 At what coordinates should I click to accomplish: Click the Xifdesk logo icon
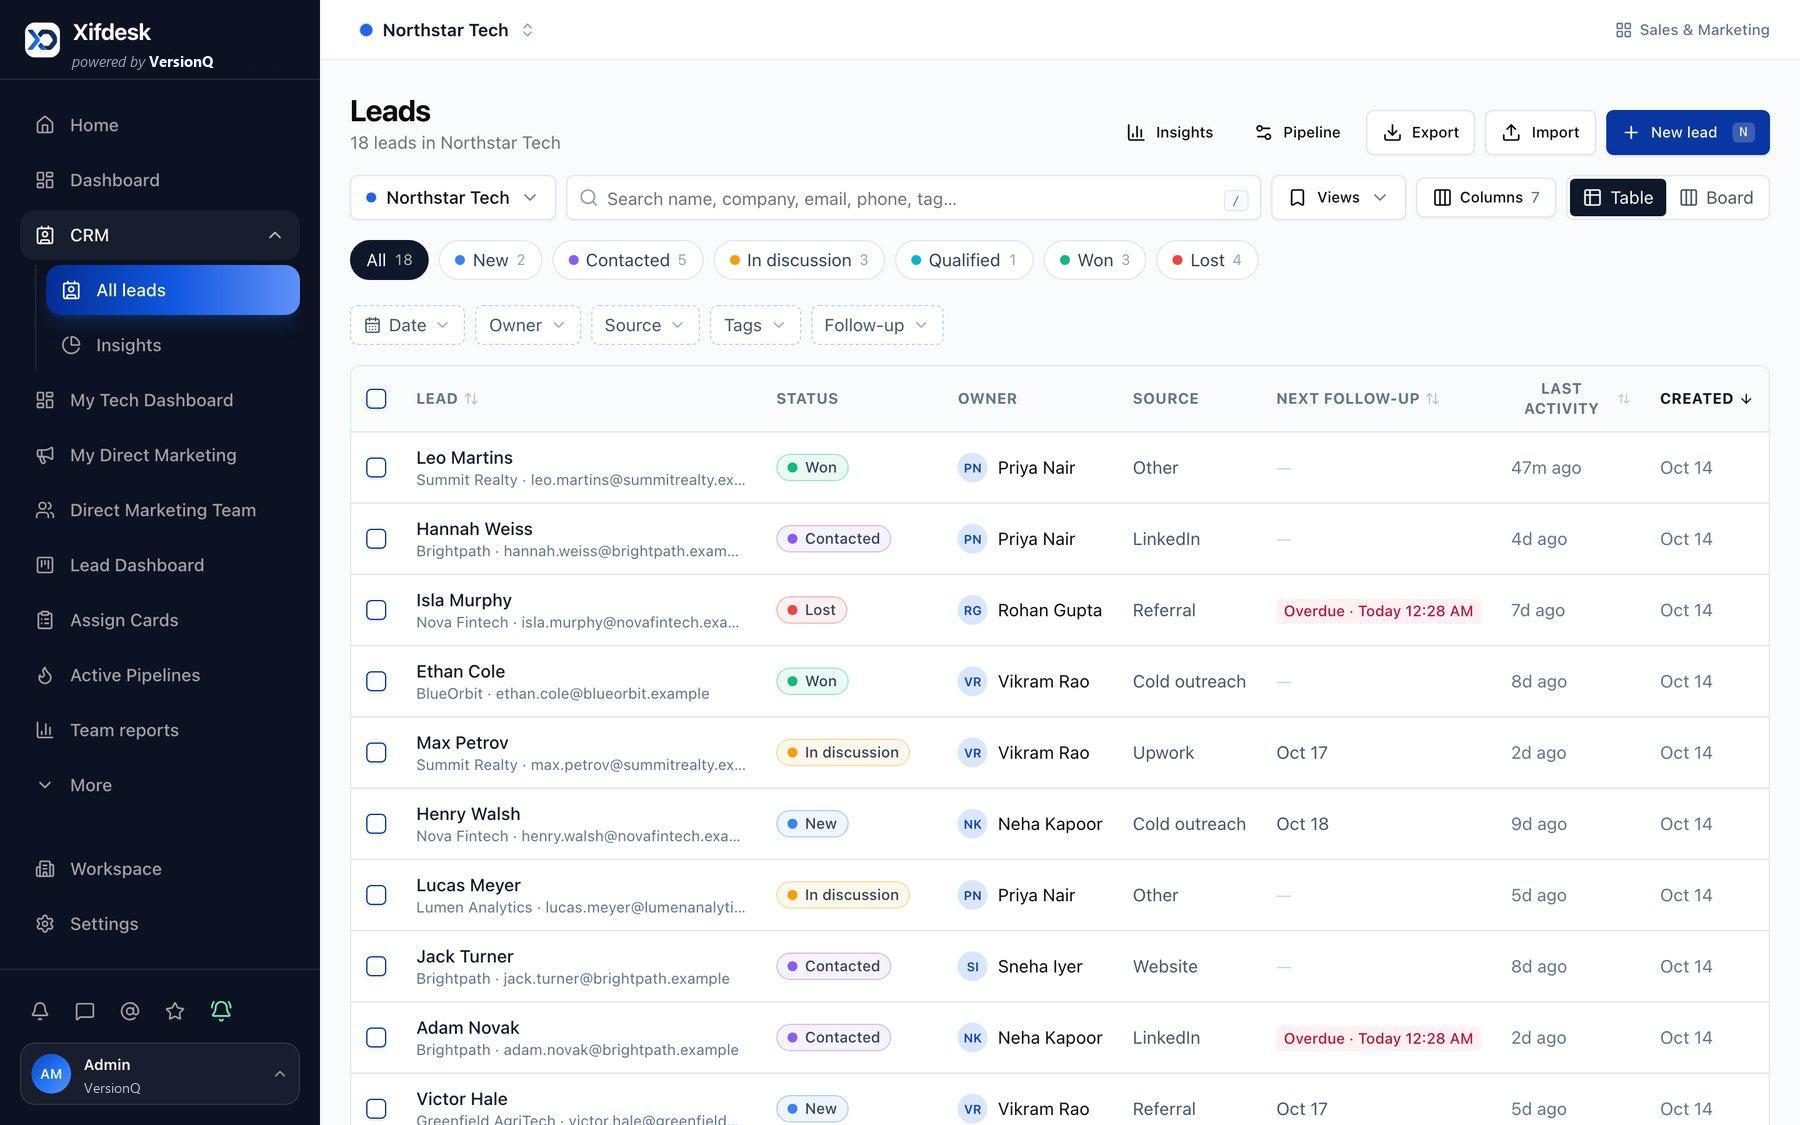pos(42,39)
